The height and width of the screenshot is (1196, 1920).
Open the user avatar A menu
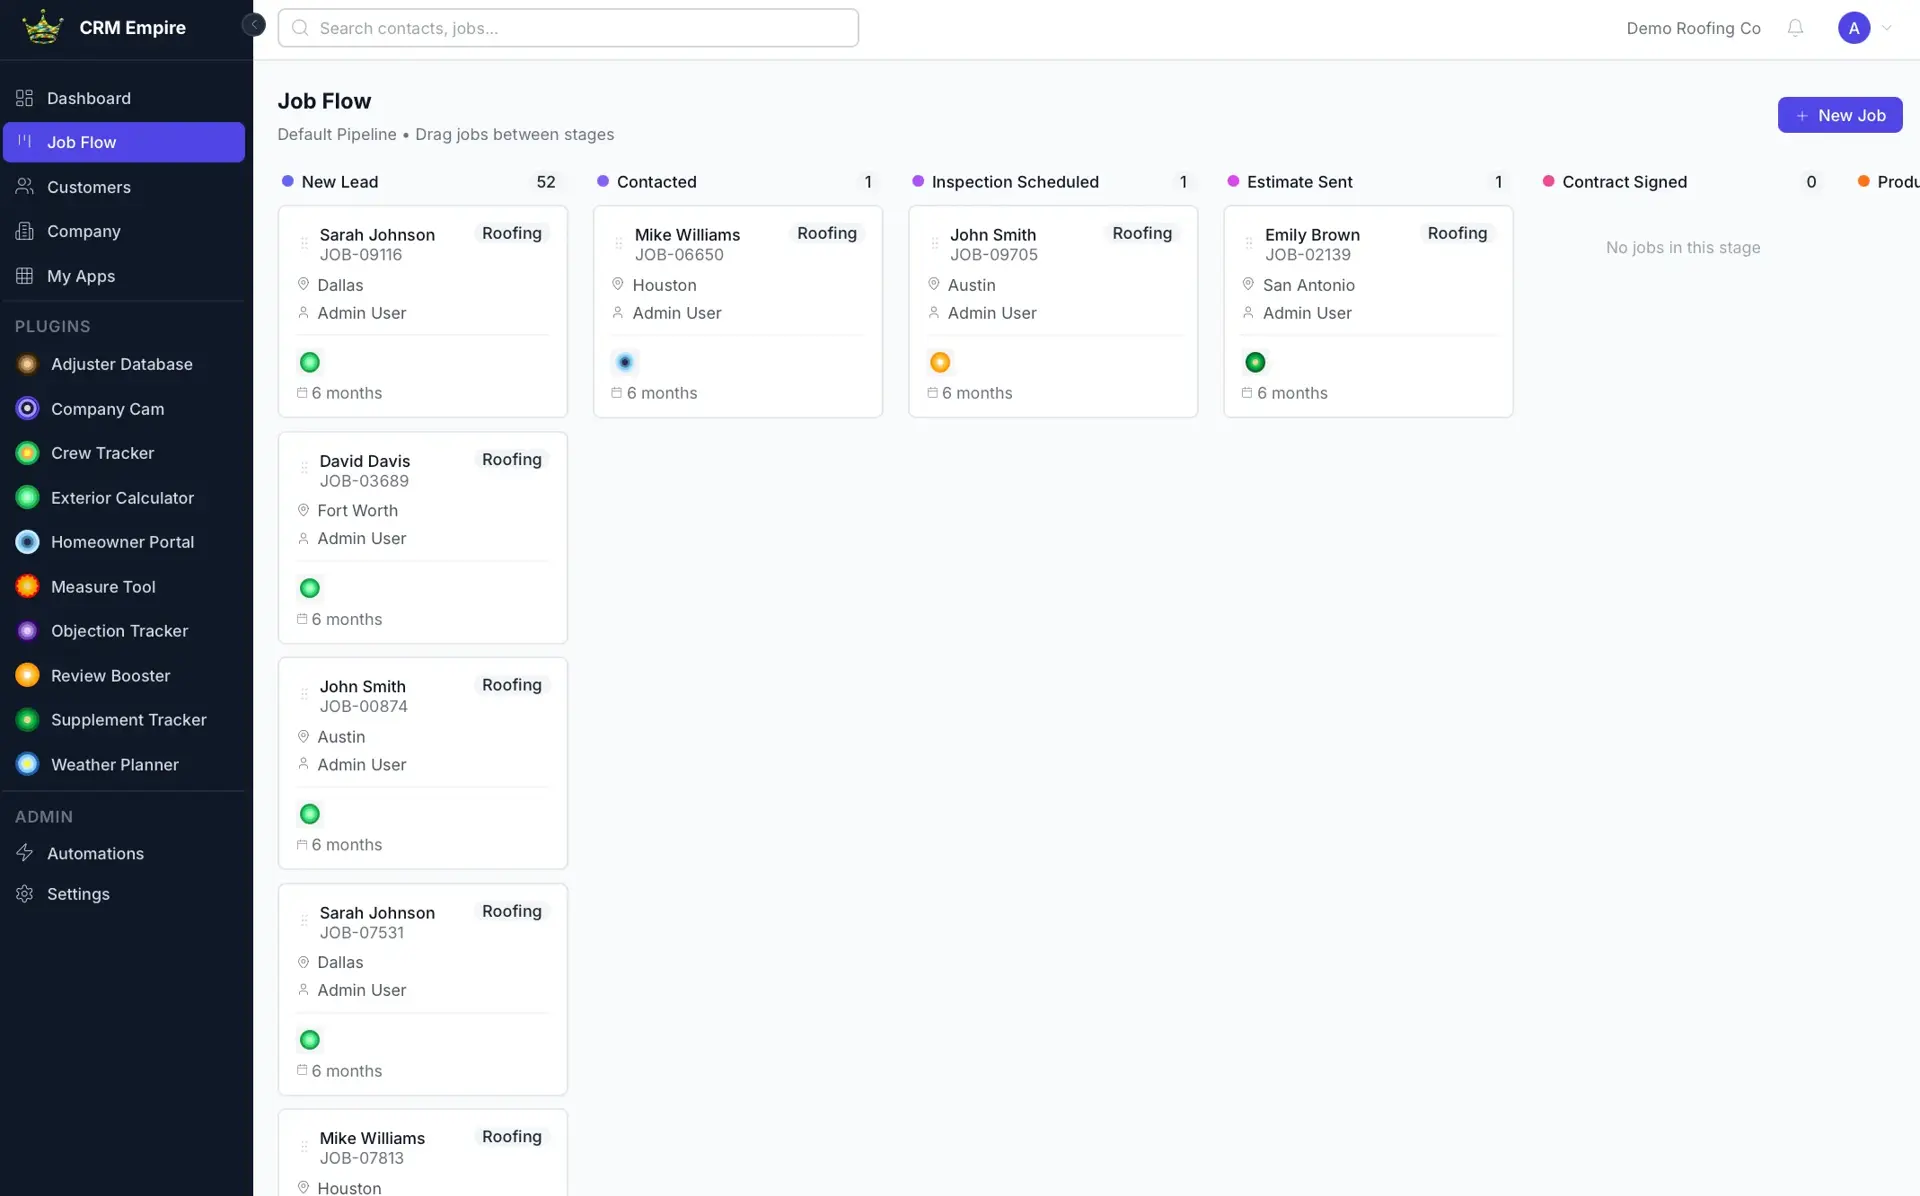1853,28
